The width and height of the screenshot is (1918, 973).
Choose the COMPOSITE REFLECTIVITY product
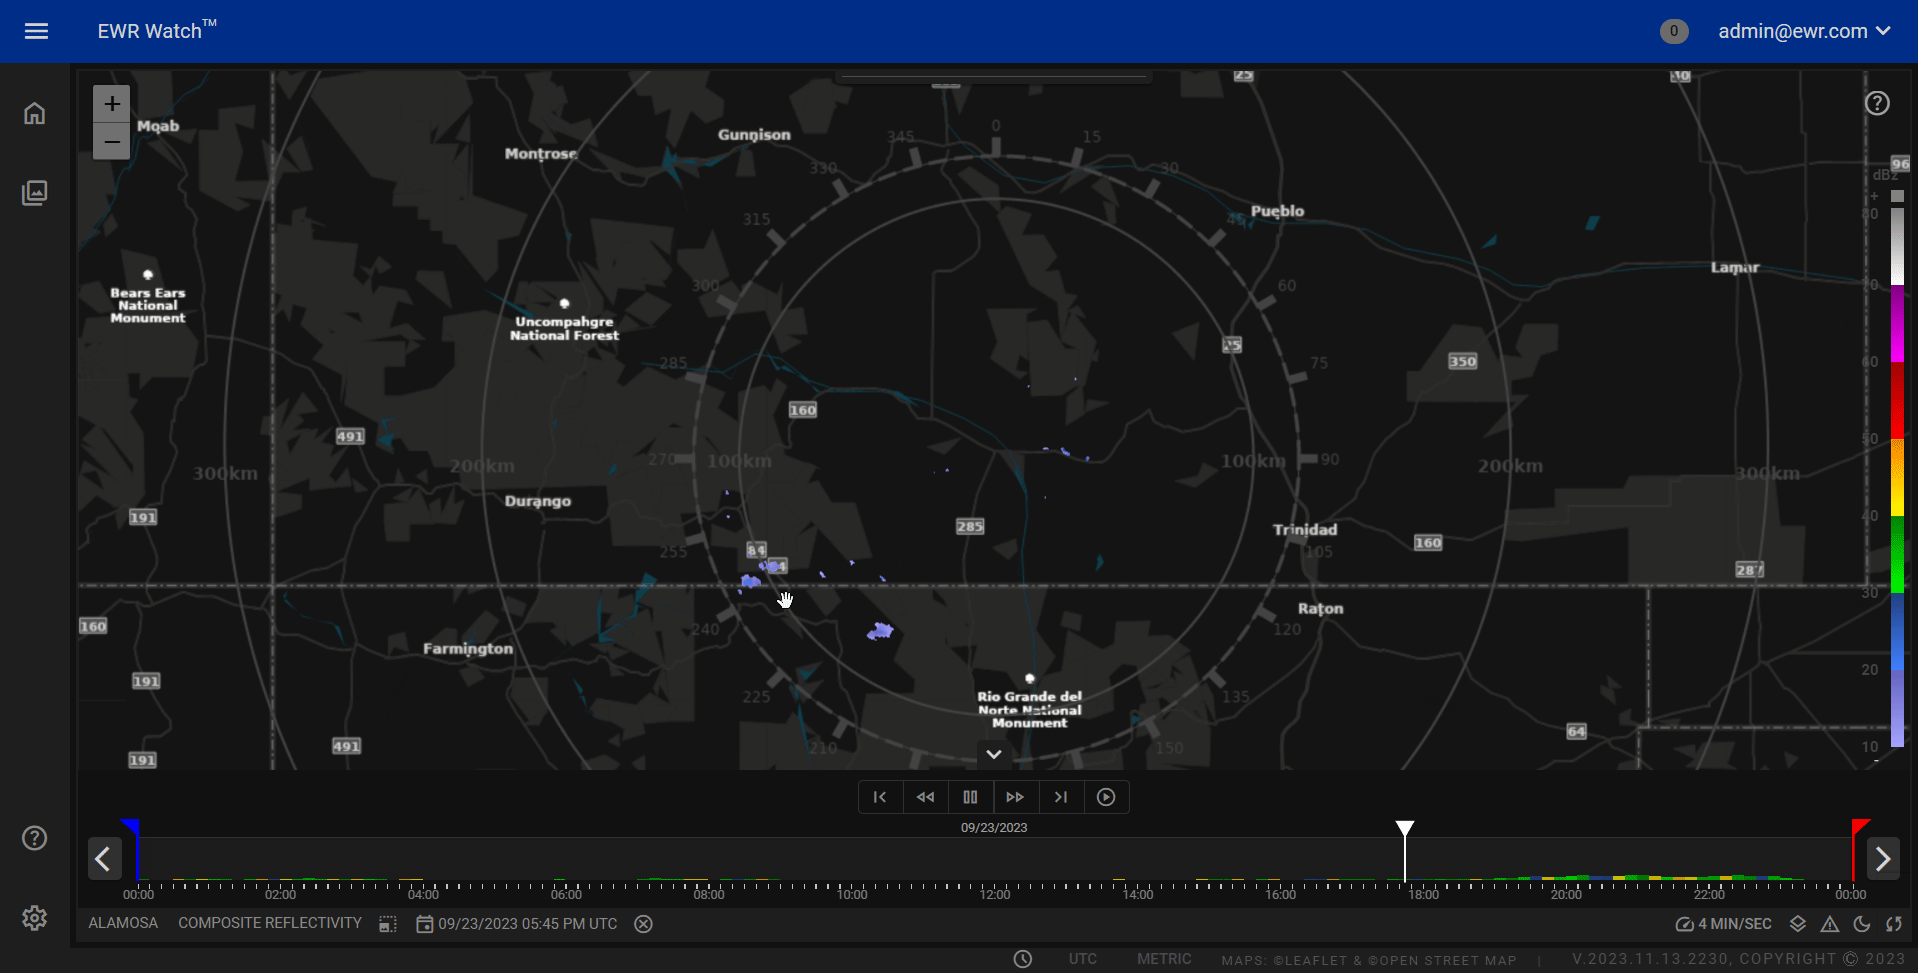(x=270, y=923)
